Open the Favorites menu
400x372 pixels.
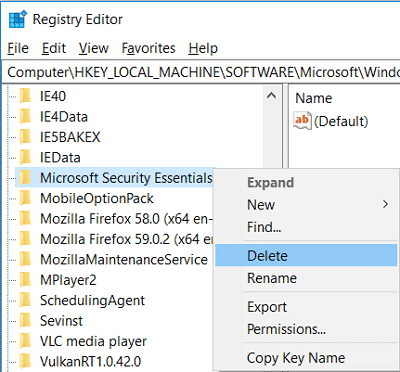click(148, 48)
